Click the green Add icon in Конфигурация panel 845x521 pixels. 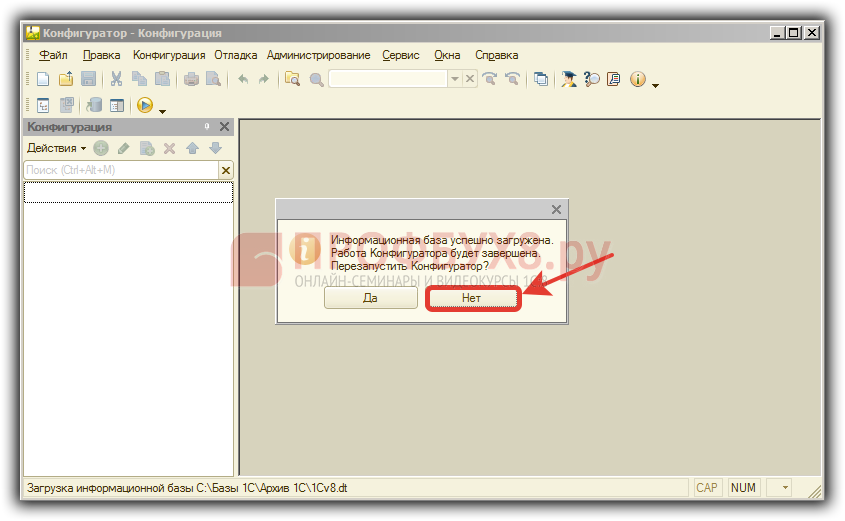pos(101,148)
